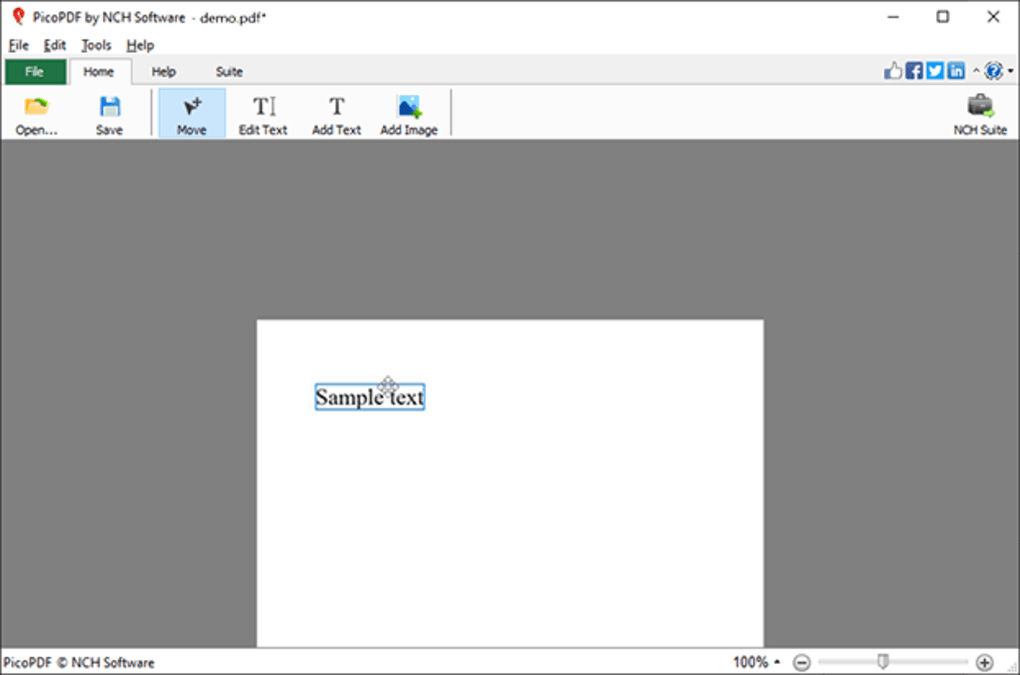Switch to the Suite ribbon tab
The height and width of the screenshot is (675, 1020).
coord(229,72)
